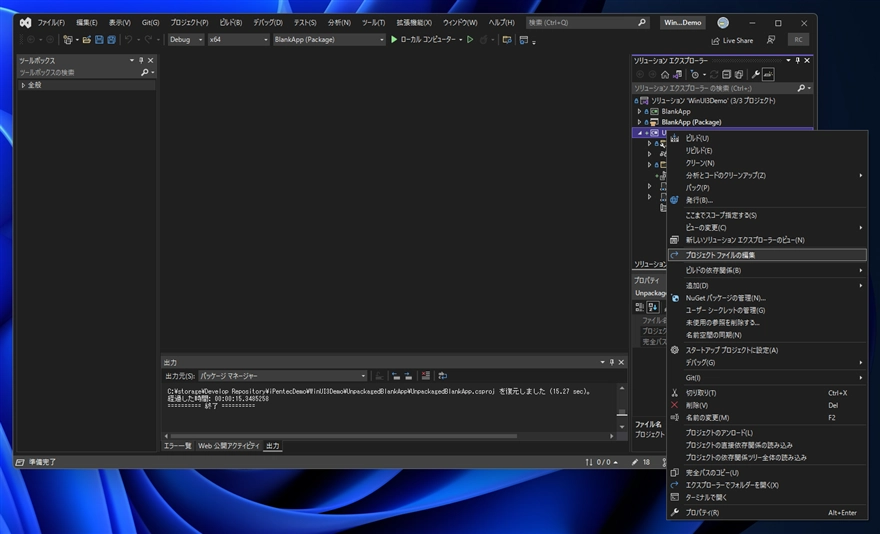Open the ローカル コンピューター target dropdown arrow

(x=461, y=39)
